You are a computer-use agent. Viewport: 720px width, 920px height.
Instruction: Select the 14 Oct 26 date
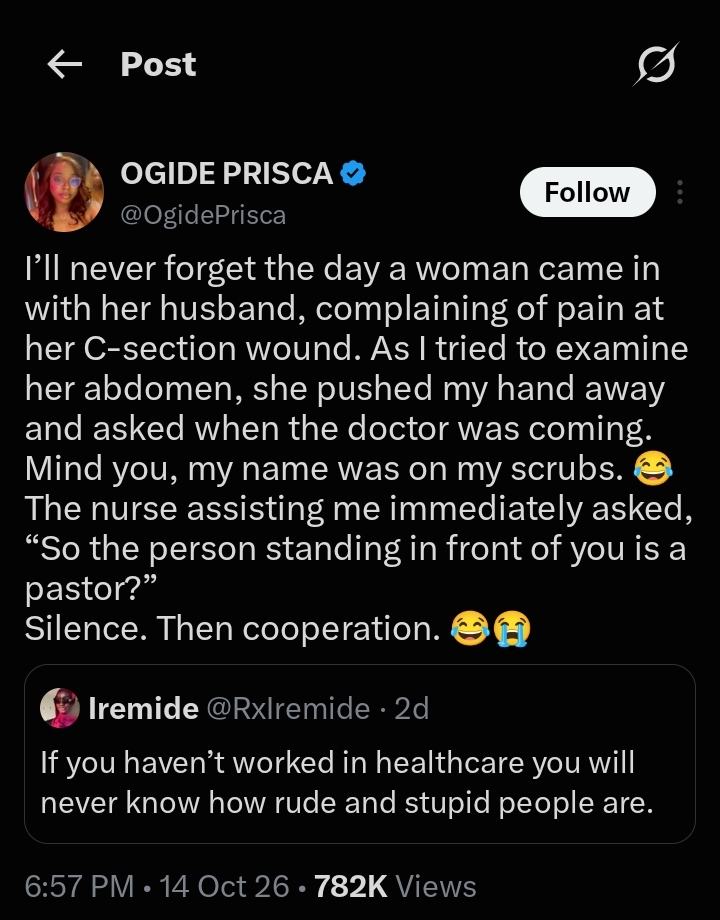(x=224, y=886)
